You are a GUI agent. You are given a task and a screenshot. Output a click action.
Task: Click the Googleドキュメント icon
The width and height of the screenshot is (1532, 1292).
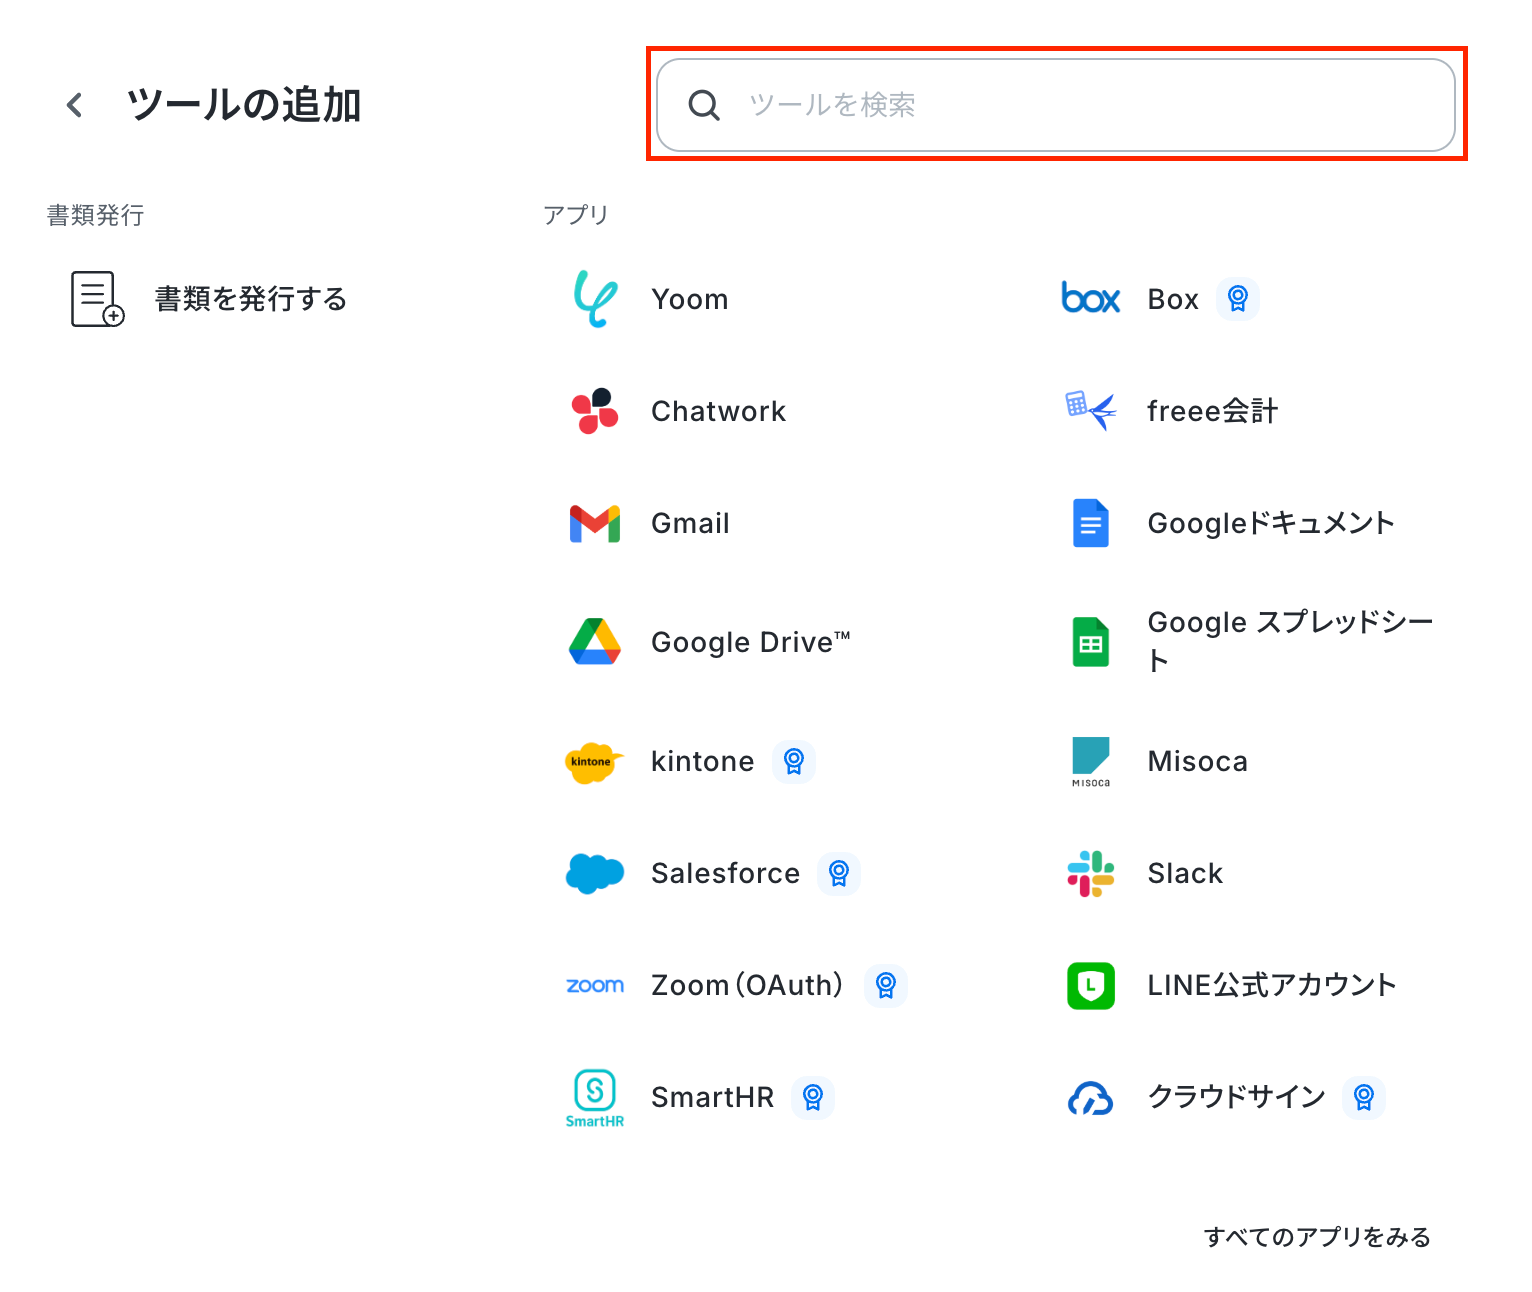pyautogui.click(x=1091, y=523)
